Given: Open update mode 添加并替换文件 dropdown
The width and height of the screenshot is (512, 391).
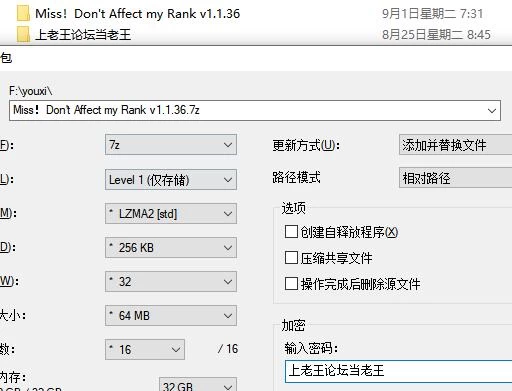Looking at the screenshot, I should point(455,145).
